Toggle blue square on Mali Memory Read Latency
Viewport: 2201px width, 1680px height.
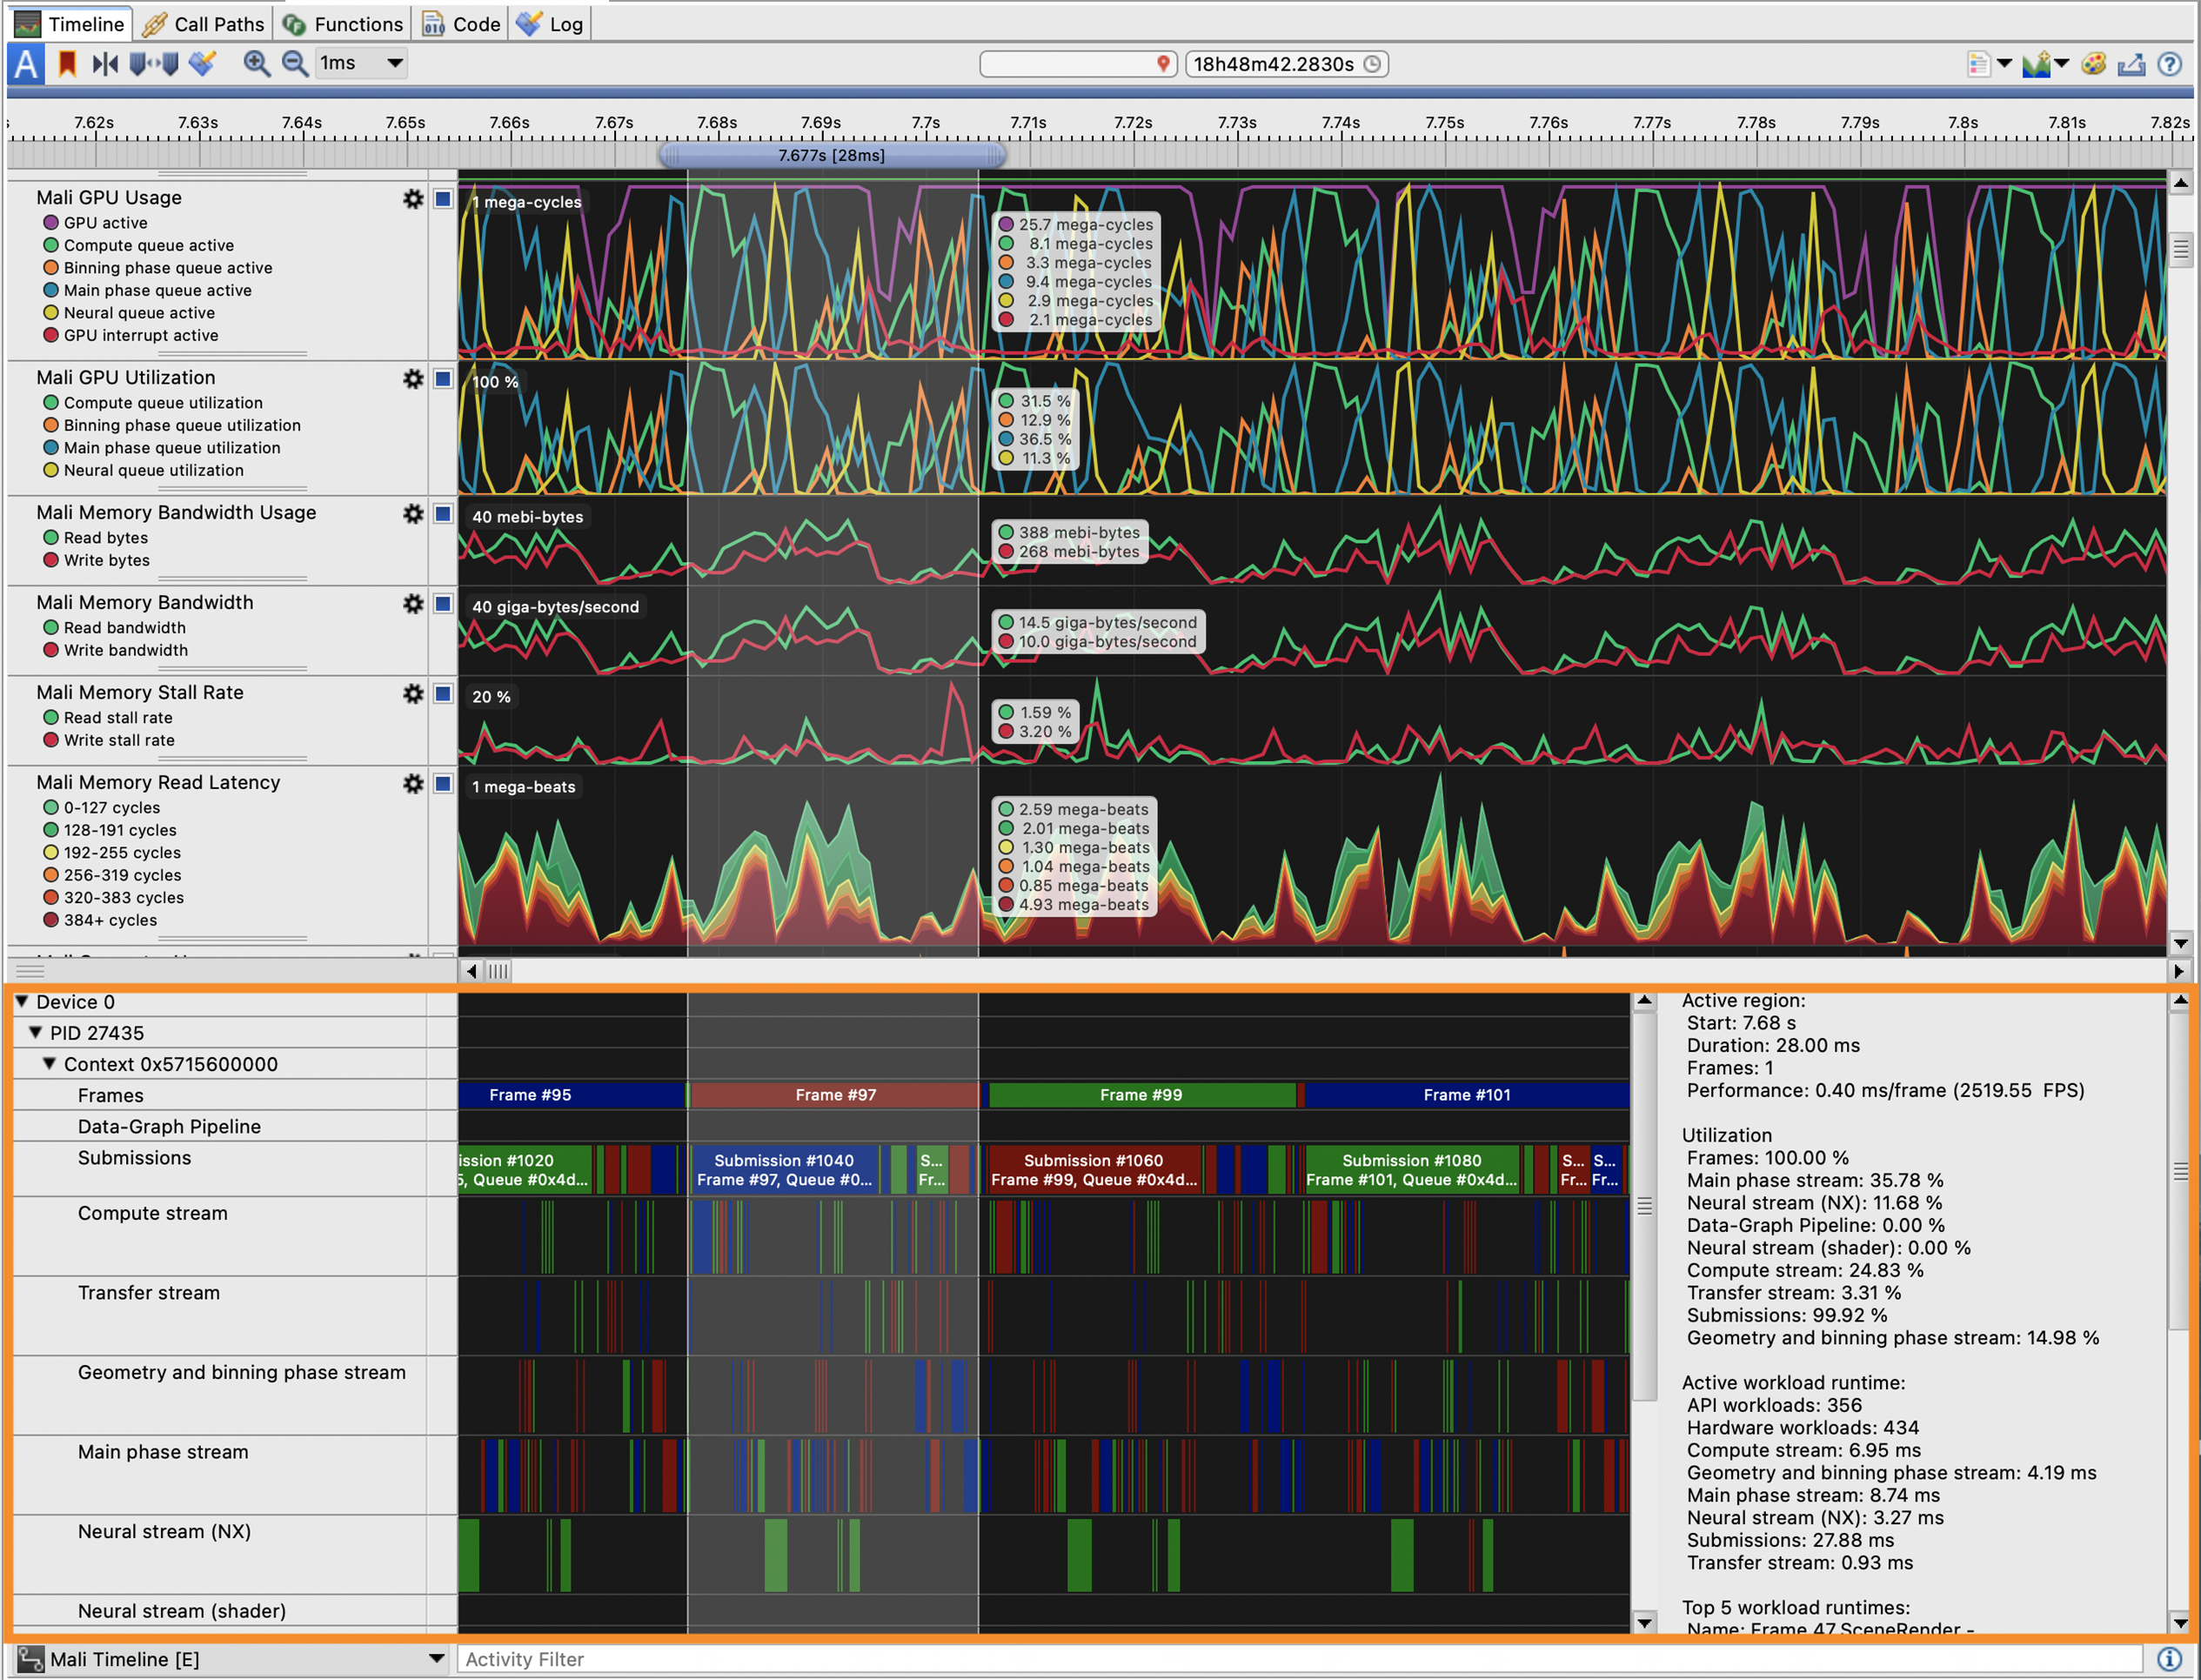click(443, 783)
